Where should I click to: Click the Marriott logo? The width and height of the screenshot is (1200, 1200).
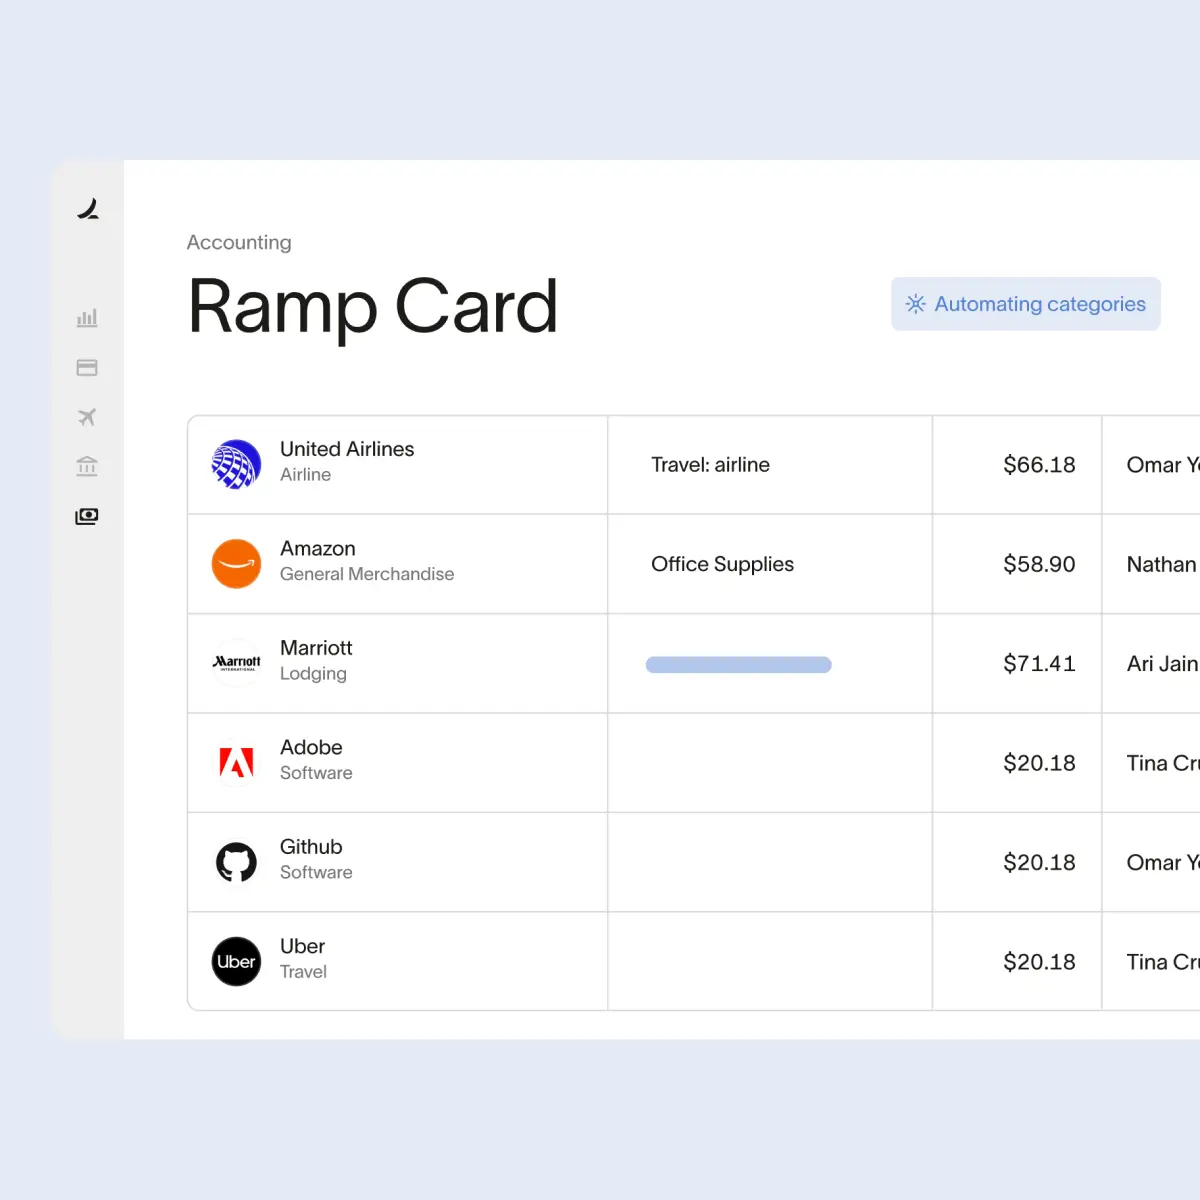click(x=236, y=663)
